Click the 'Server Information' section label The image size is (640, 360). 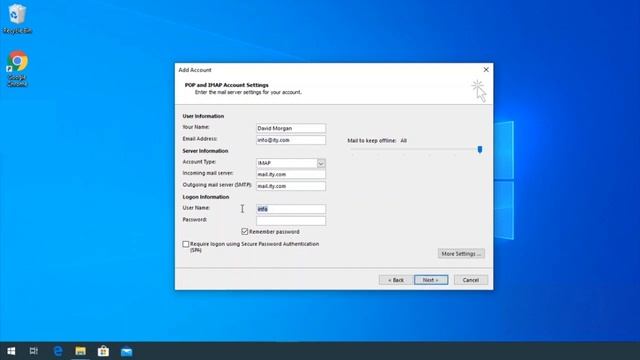(x=205, y=151)
